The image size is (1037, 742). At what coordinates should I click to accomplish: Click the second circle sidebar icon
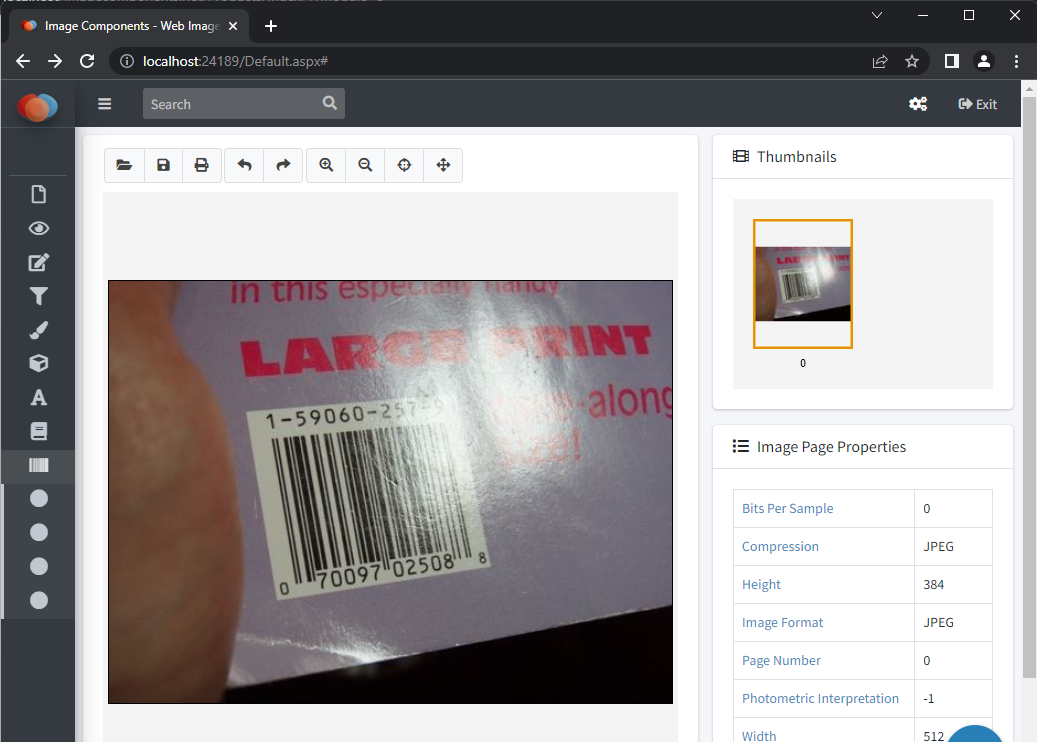[x=39, y=532]
